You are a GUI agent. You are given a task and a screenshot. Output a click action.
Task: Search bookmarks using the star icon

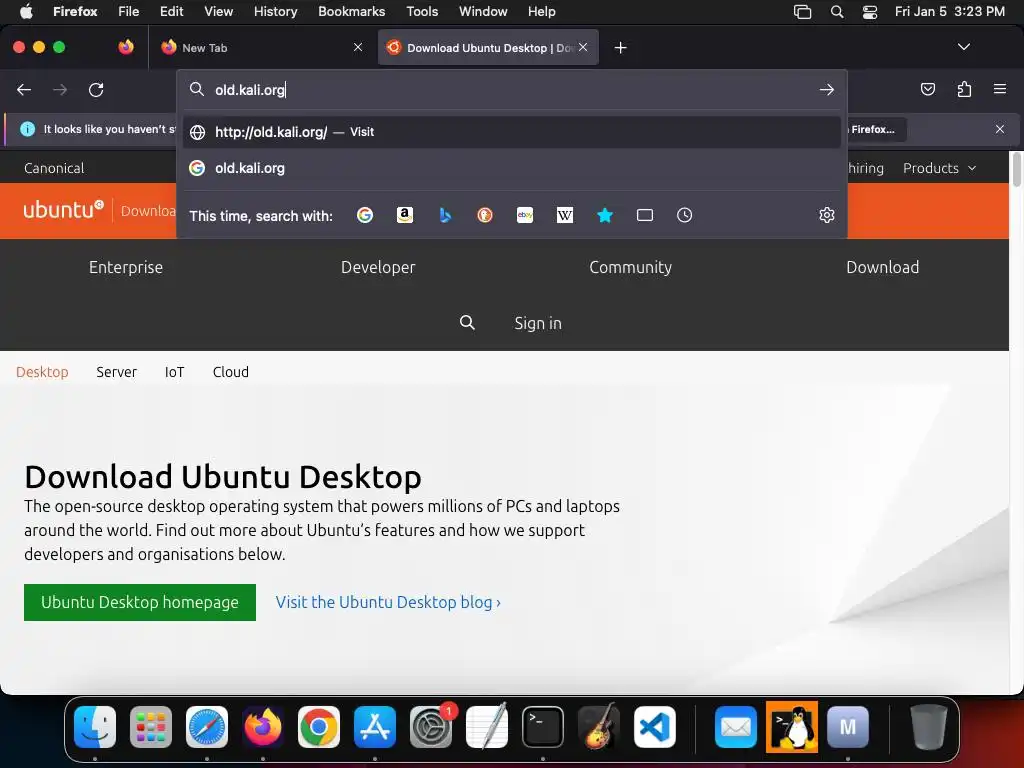(x=605, y=215)
